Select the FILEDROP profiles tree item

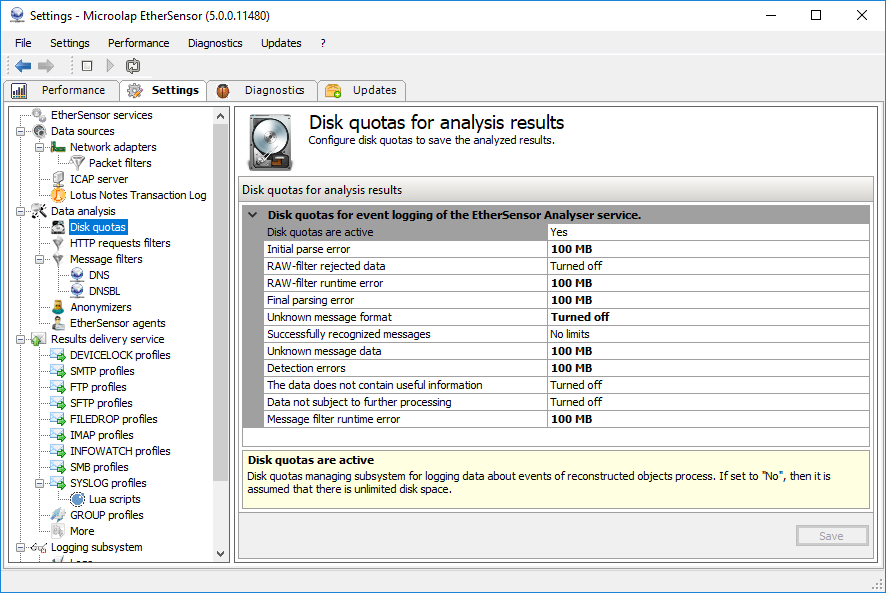click(x=114, y=419)
